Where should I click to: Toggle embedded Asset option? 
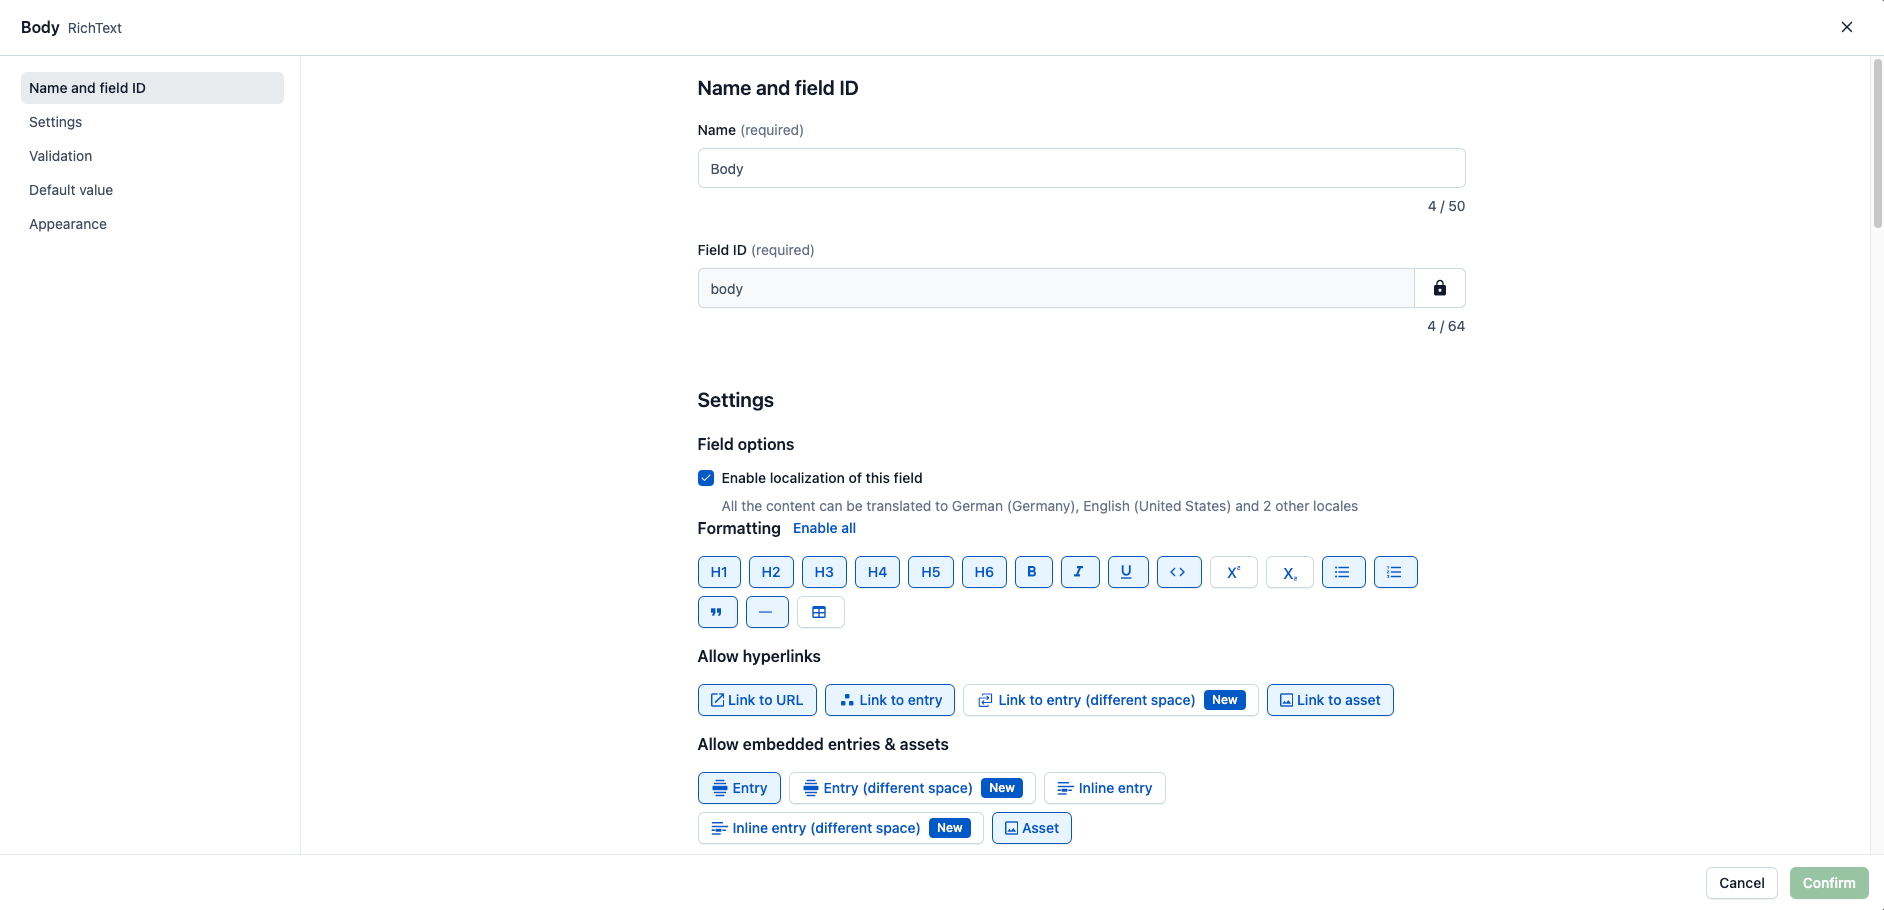click(x=1032, y=828)
